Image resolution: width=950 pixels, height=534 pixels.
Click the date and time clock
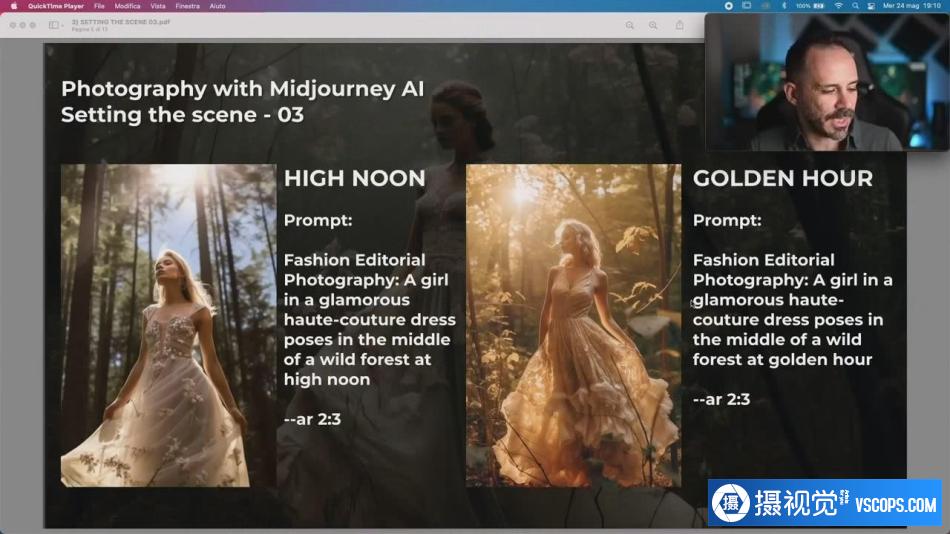(912, 6)
